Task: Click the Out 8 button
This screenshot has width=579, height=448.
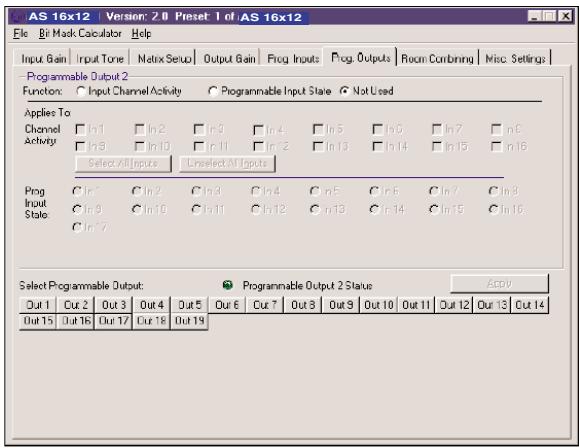Action: 303,305
